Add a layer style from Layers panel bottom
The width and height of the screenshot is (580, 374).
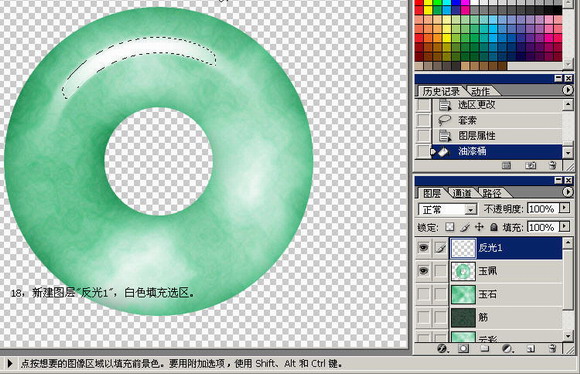pos(442,348)
